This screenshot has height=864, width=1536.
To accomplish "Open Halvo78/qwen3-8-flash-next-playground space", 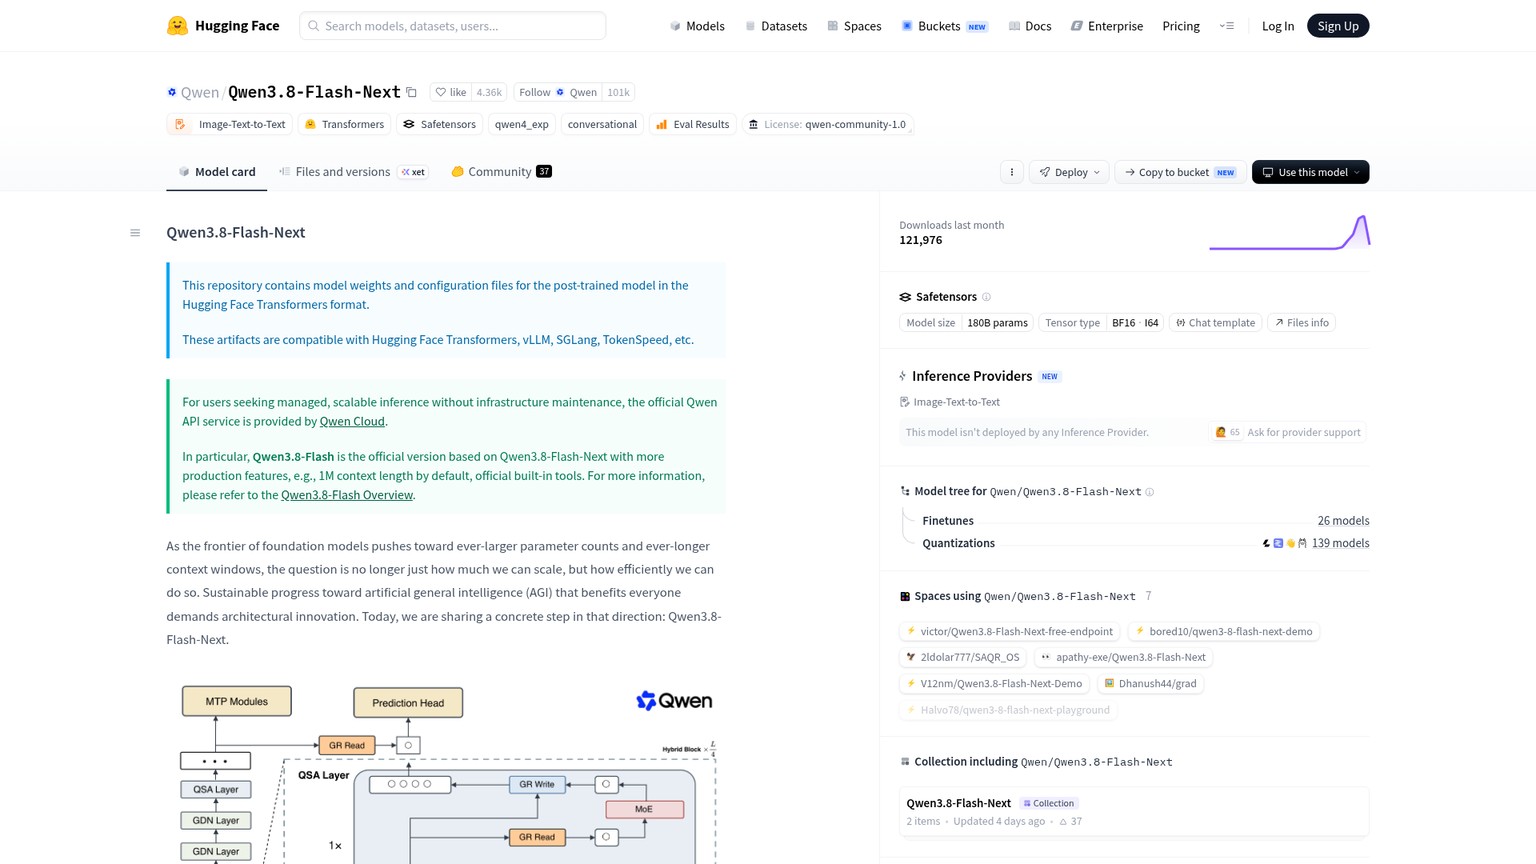I will (x=1008, y=710).
